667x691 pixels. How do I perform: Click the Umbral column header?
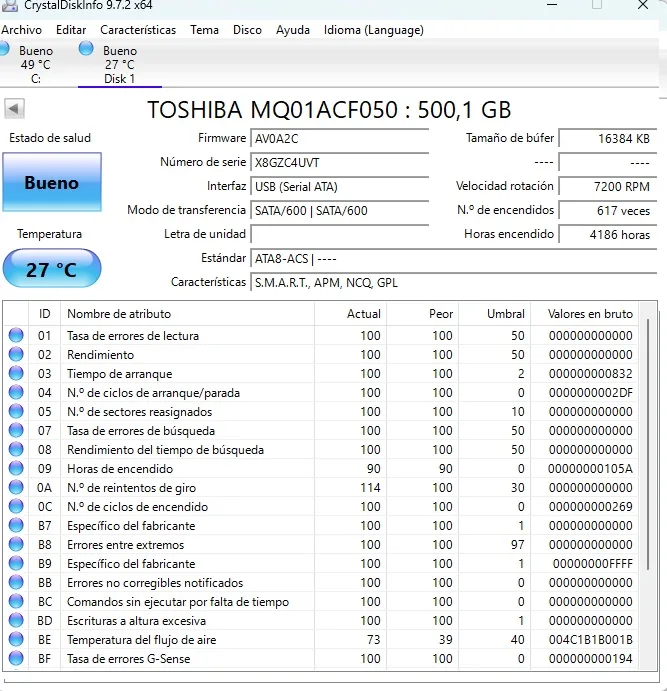495,314
